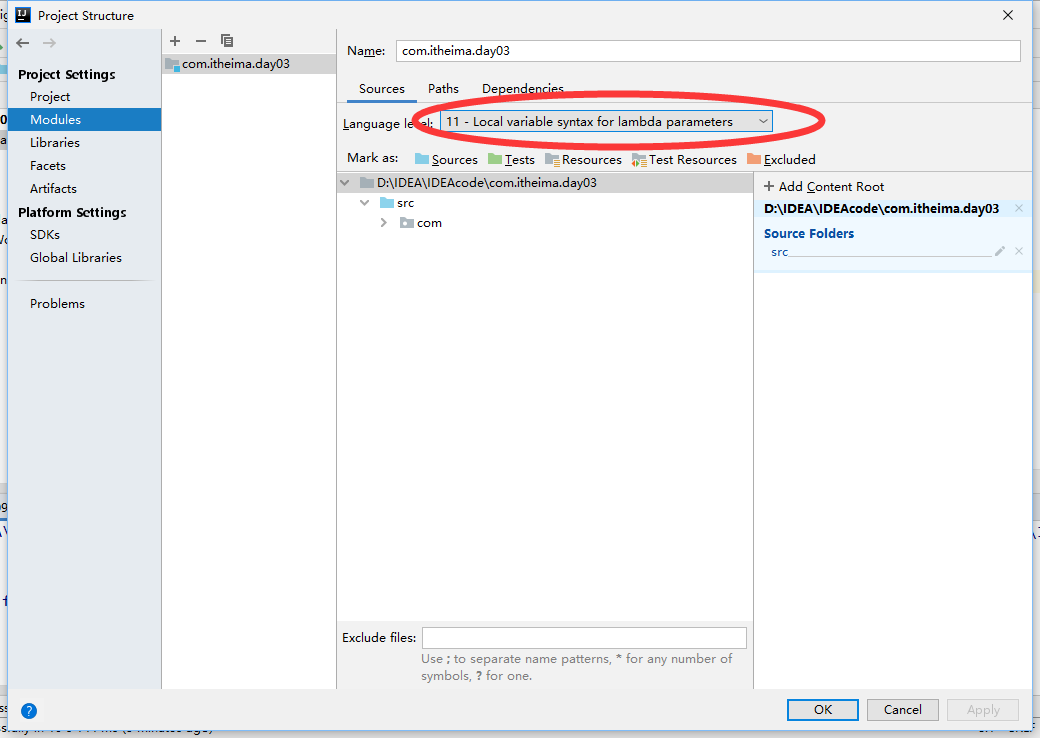Switch to the Sources tab
The image size is (1040, 738).
(x=381, y=89)
